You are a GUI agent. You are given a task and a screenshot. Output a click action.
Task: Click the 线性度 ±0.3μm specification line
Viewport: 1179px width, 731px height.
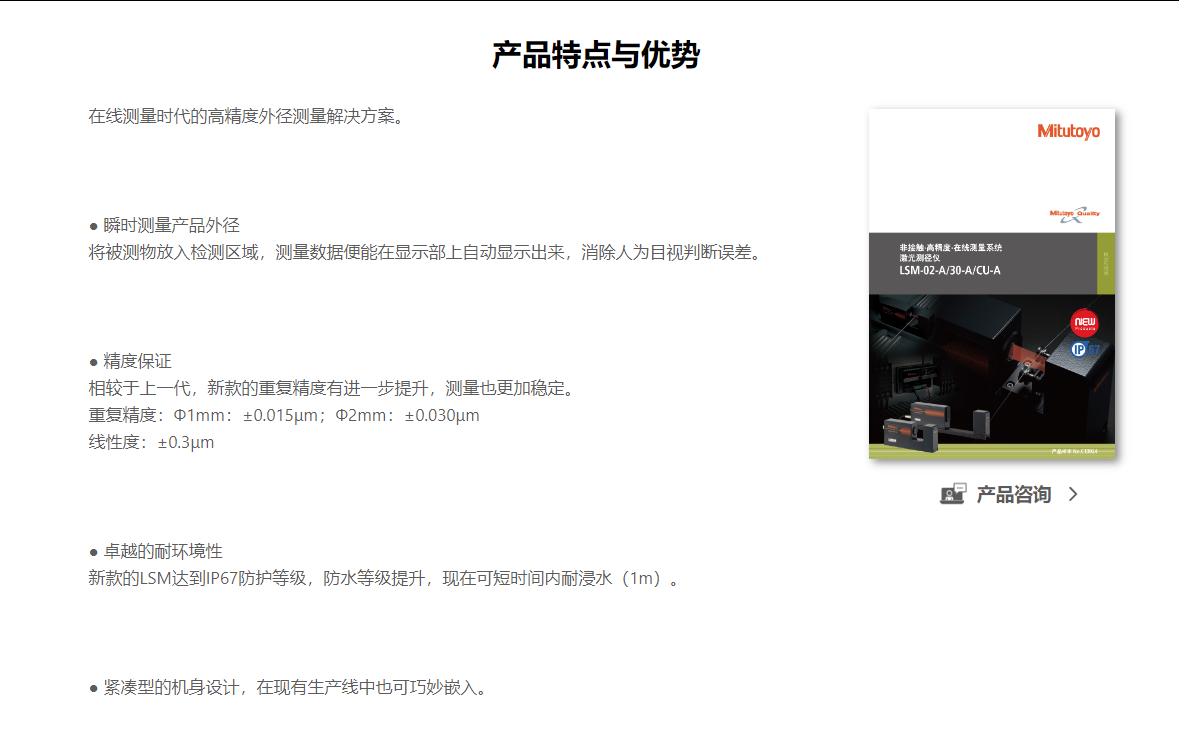(x=151, y=442)
